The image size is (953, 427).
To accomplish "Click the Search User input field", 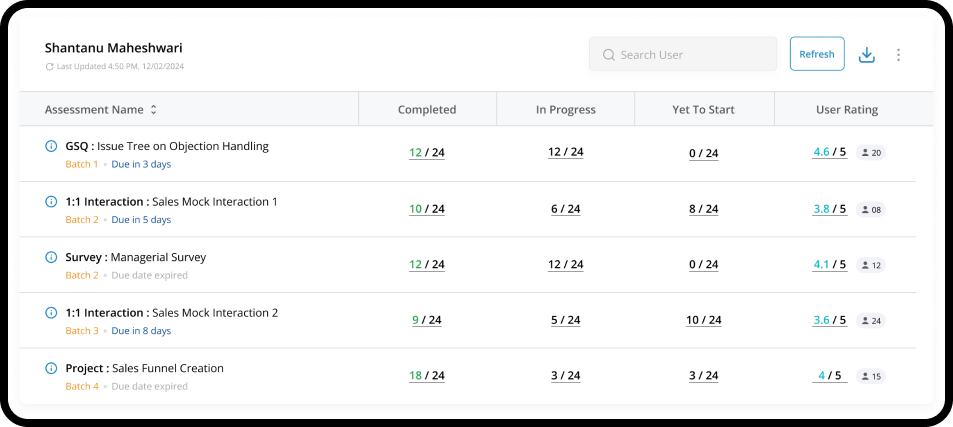I will [x=683, y=54].
